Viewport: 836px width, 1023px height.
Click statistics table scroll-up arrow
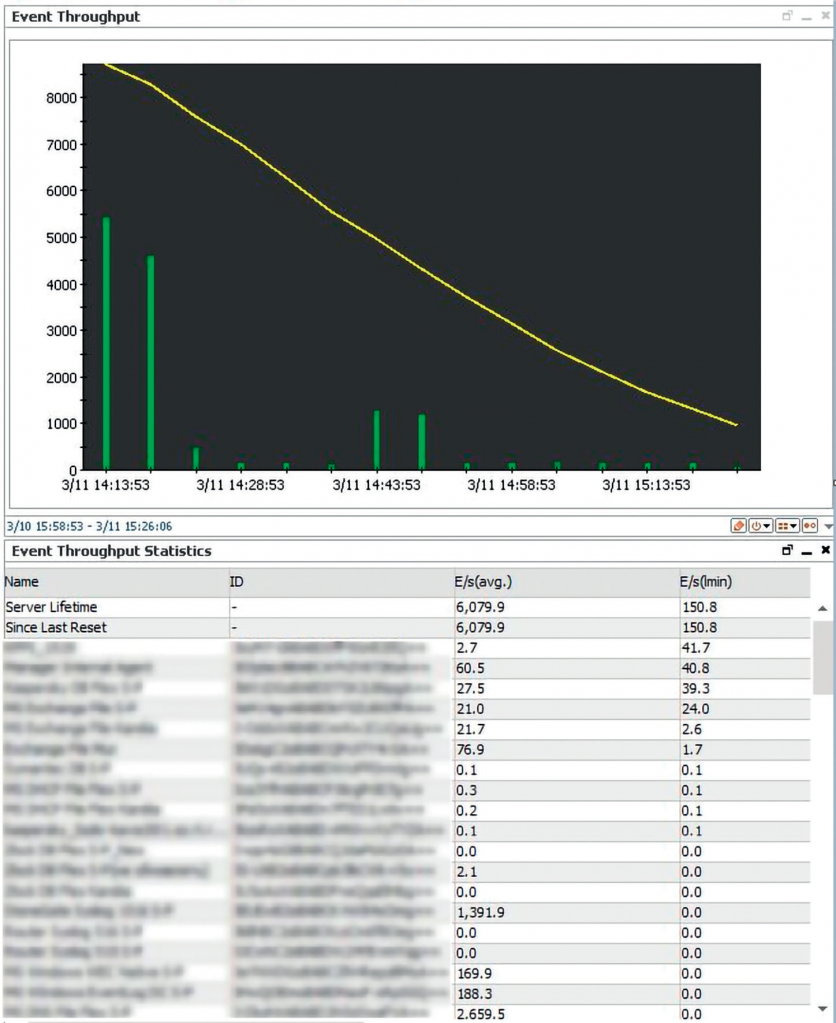click(x=823, y=608)
